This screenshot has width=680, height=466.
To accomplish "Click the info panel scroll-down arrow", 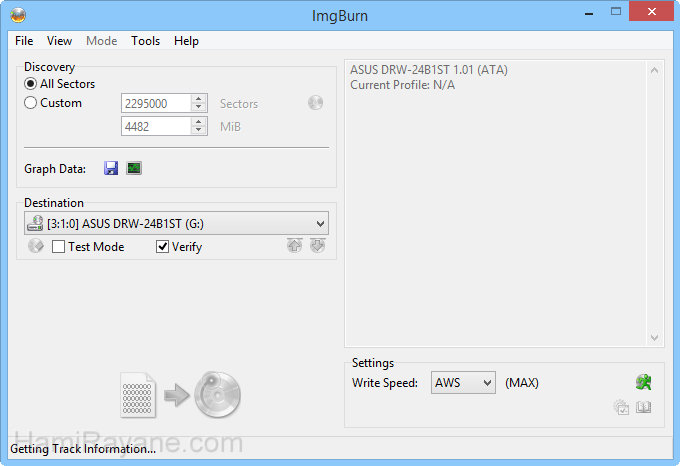I will 654,337.
